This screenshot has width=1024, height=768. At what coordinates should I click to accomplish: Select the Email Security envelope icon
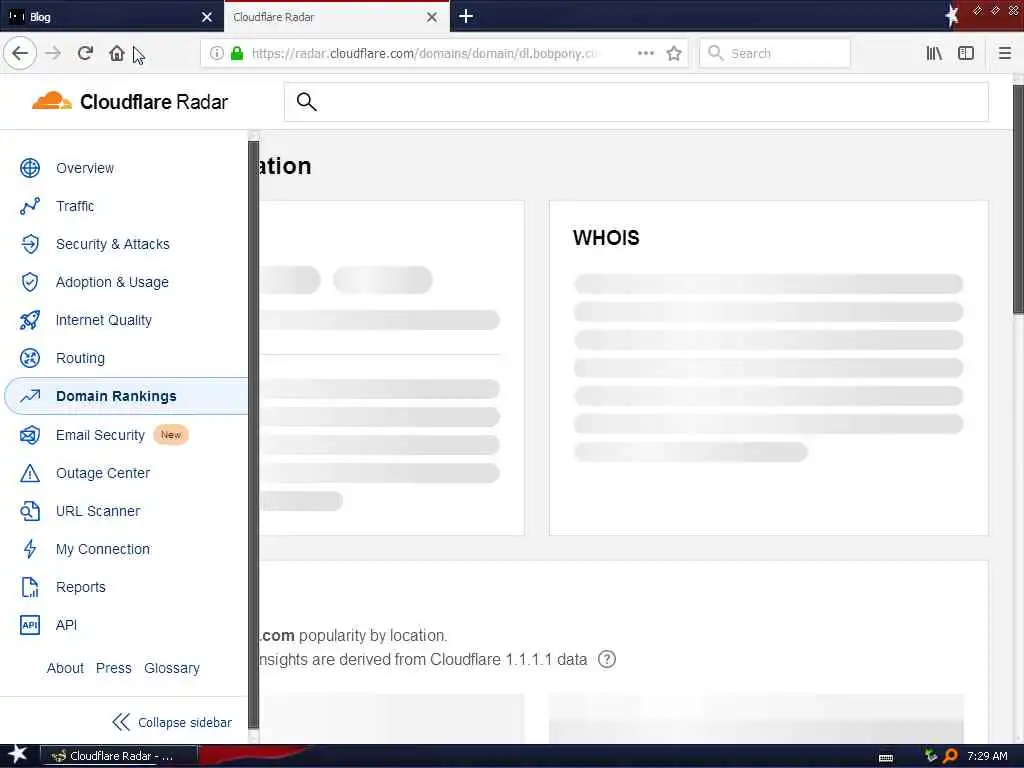click(30, 435)
